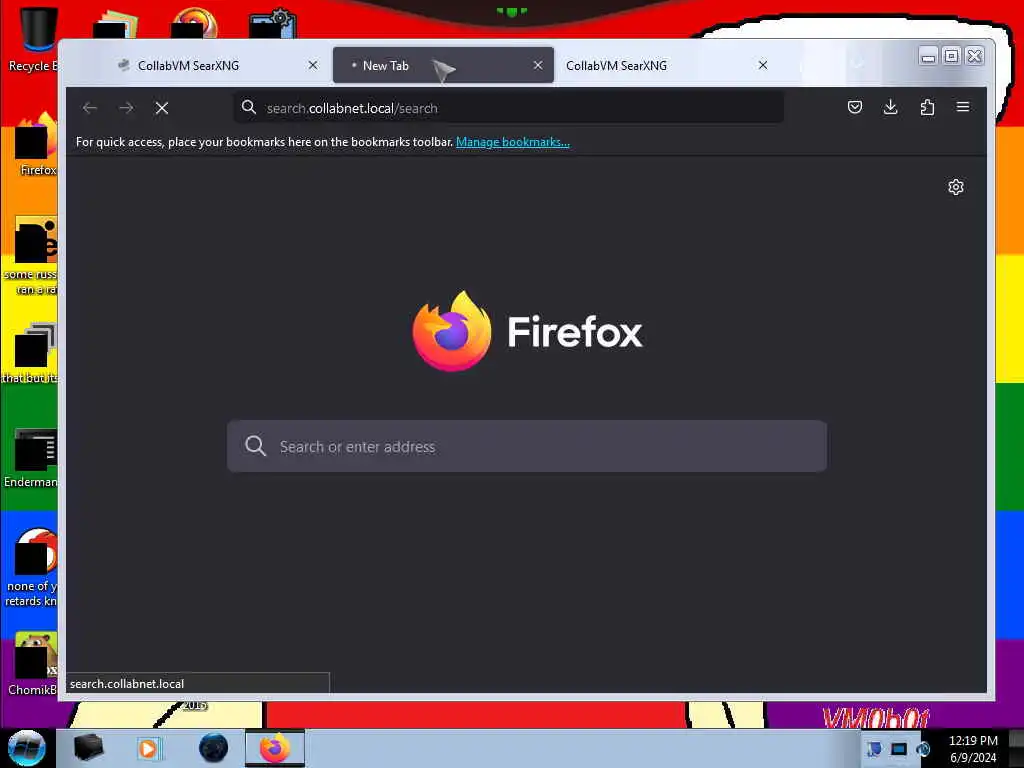Close the last CollabVM SearXNG tab
This screenshot has width=1024, height=768.
point(763,65)
